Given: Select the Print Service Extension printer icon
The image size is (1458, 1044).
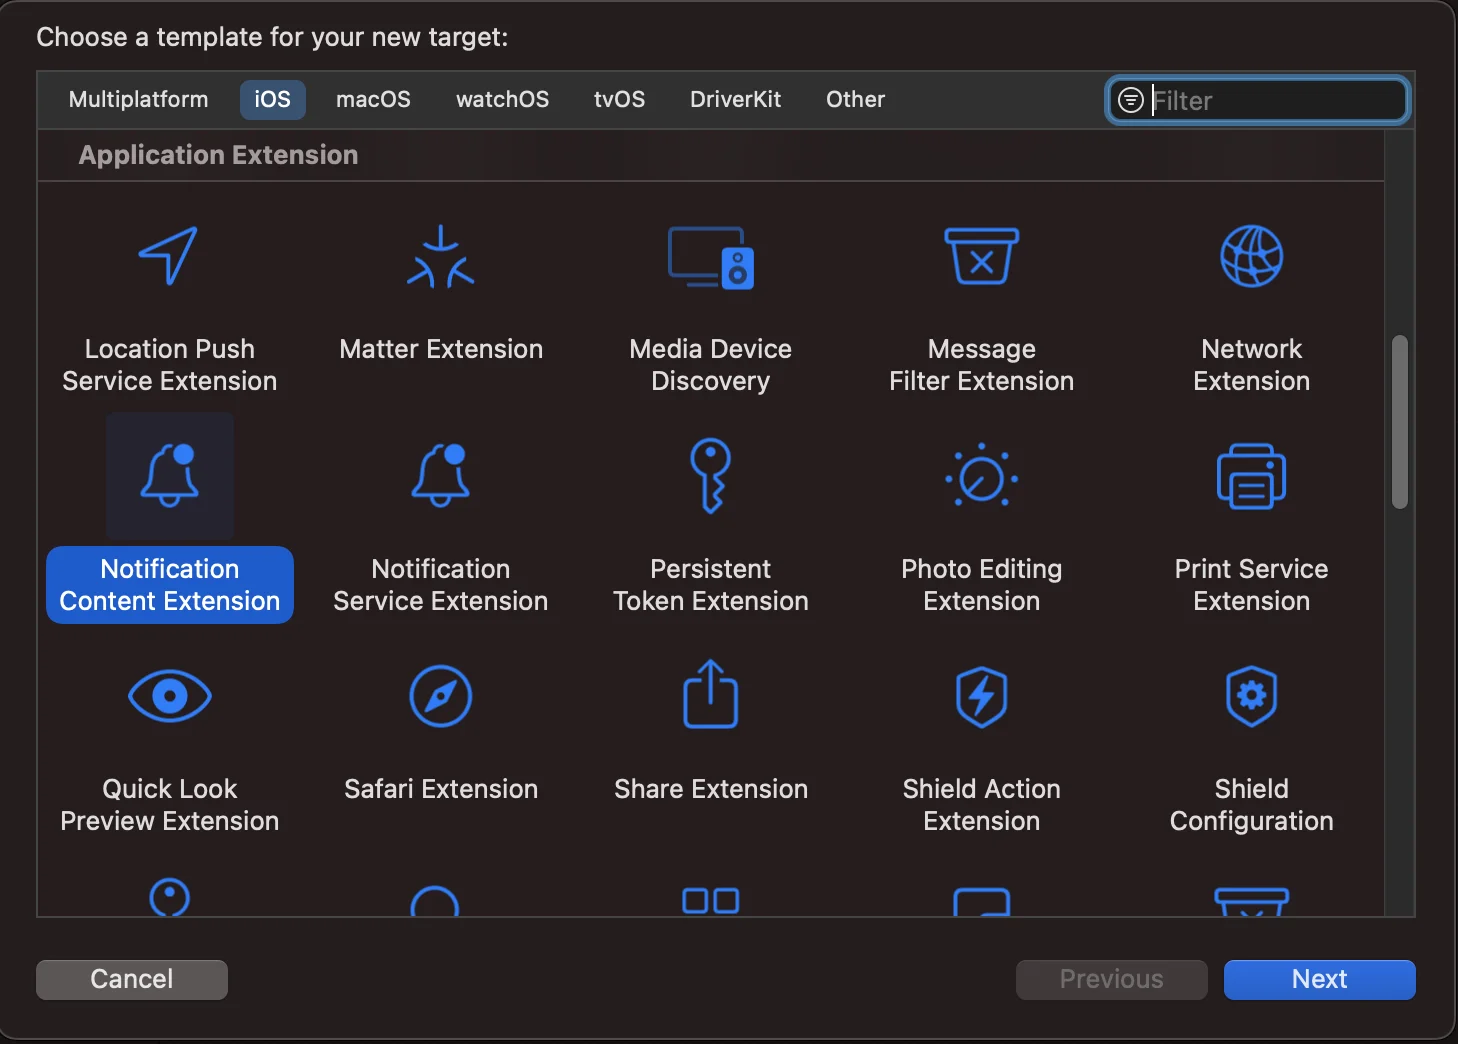Looking at the screenshot, I should [x=1251, y=477].
